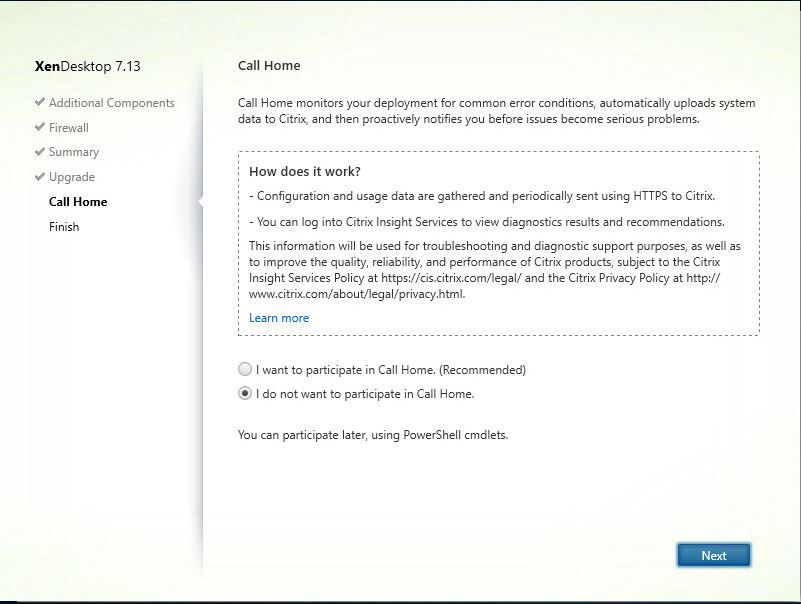
Task: Open the Learn more link
Action: click(x=279, y=318)
